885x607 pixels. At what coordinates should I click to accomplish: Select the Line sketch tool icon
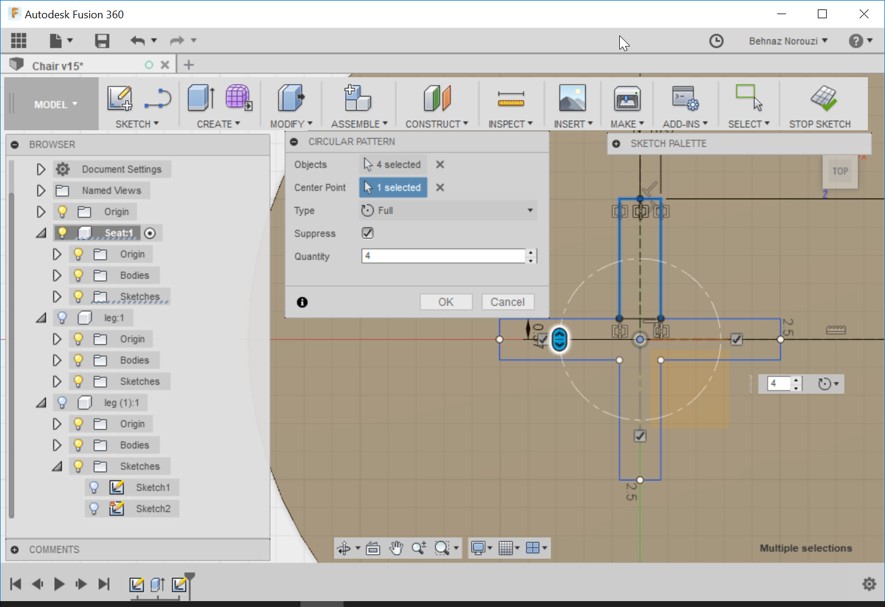[x=157, y=98]
